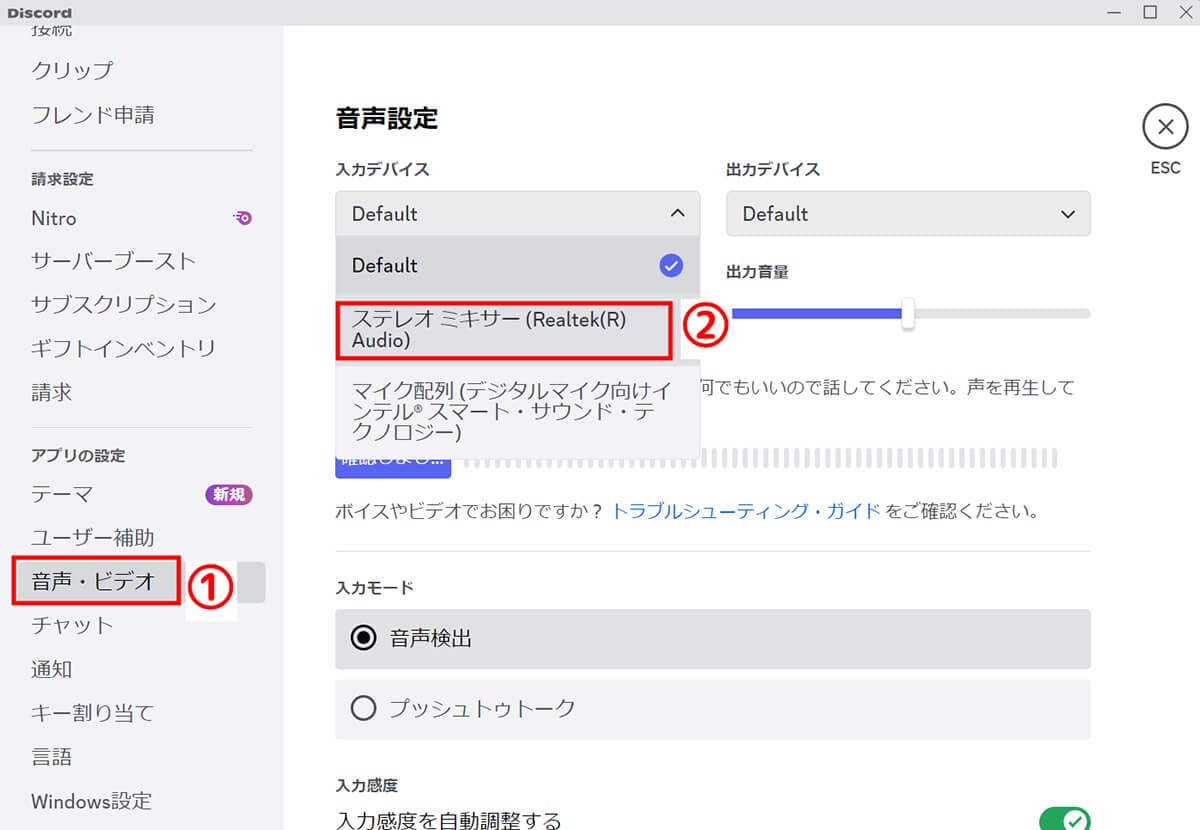Click the アプリの設定 section header

[78, 455]
